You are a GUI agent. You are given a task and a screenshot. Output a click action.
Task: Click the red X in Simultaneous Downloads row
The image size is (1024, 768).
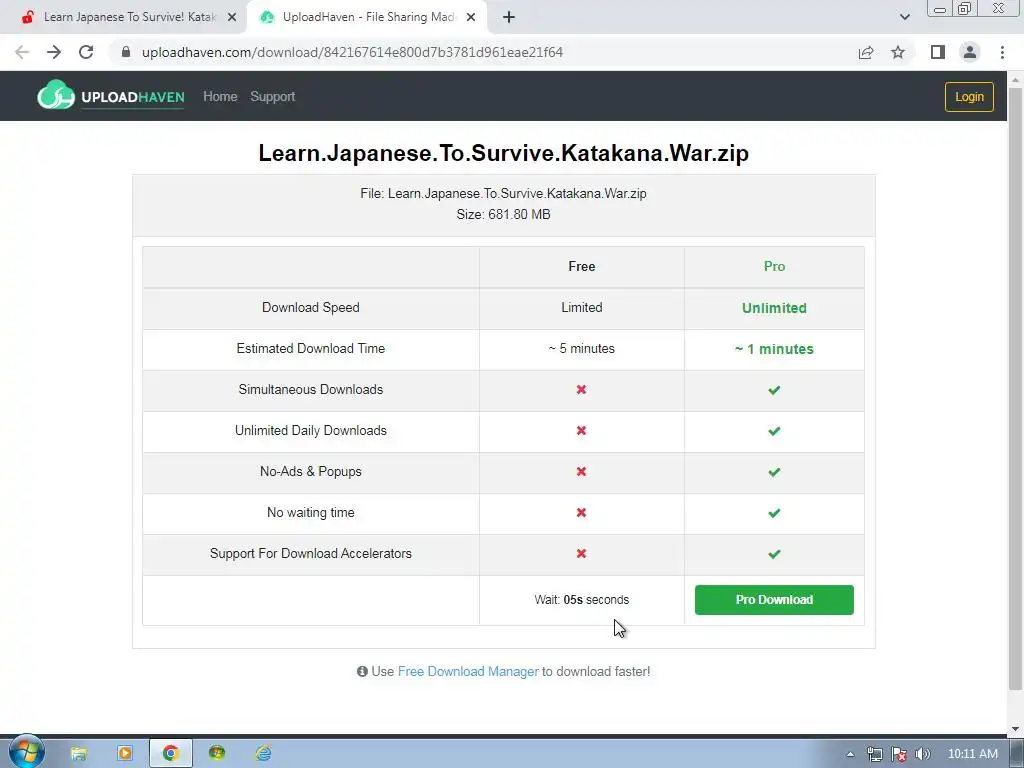[581, 389]
